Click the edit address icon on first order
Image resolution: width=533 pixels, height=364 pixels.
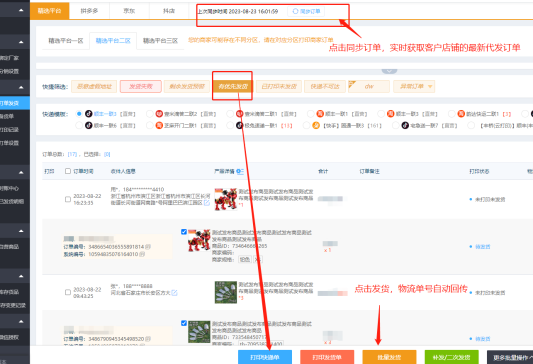(x=207, y=203)
